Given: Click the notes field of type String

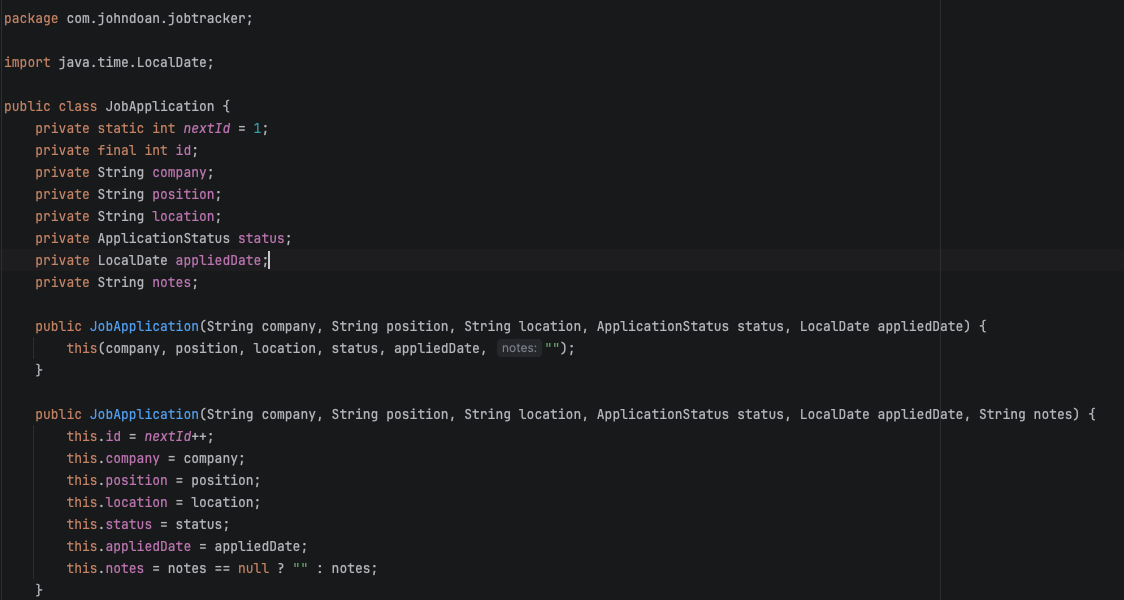Looking at the screenshot, I should pyautogui.click(x=172, y=282).
